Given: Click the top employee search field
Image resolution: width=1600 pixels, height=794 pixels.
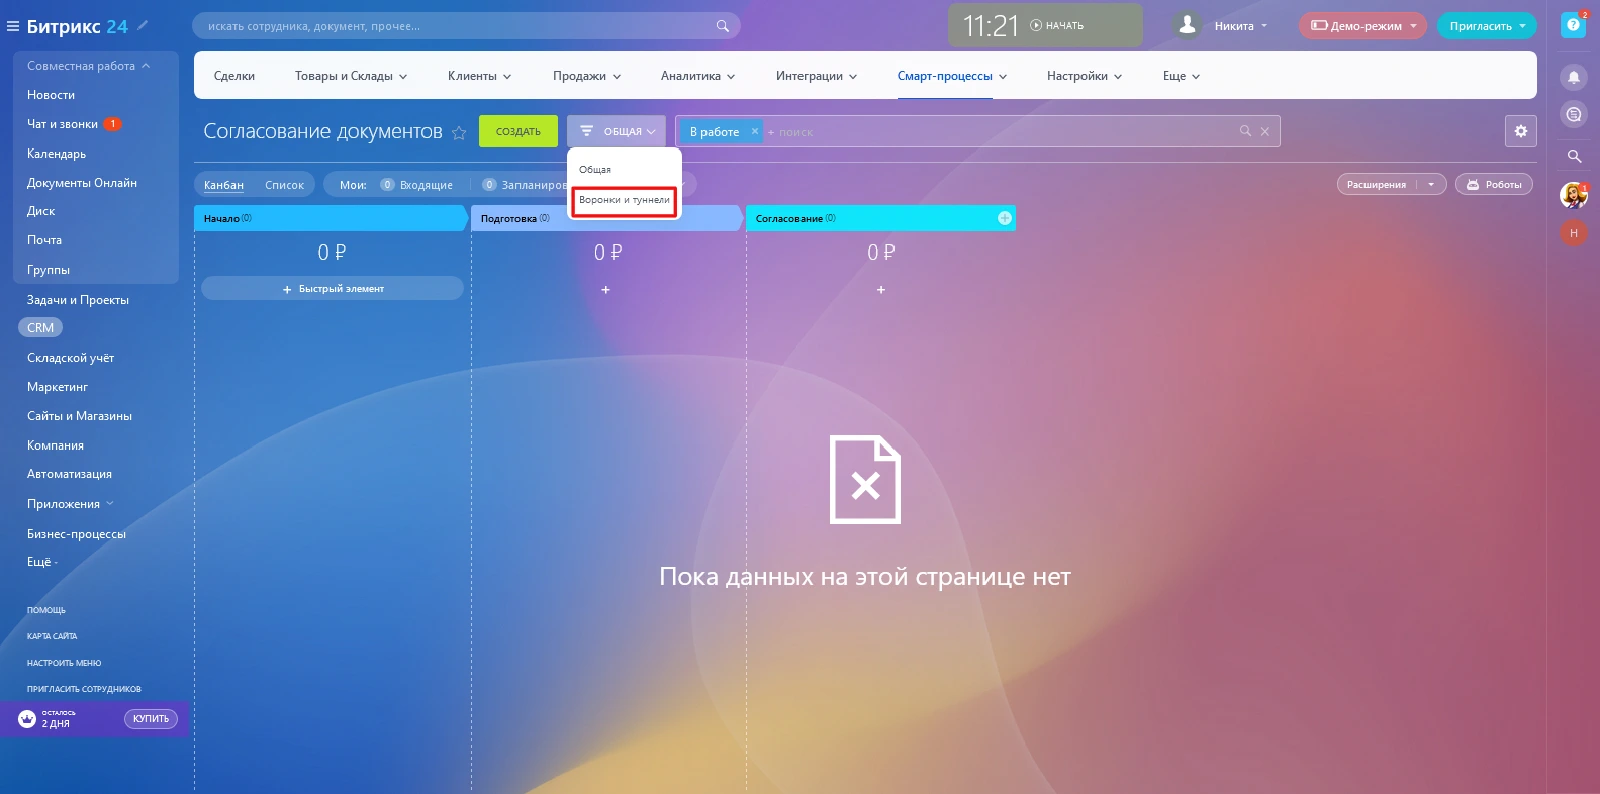Looking at the screenshot, I should click(460, 26).
